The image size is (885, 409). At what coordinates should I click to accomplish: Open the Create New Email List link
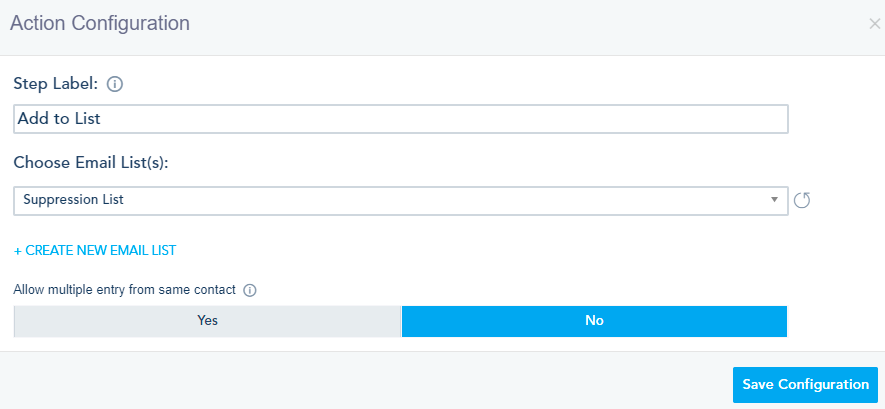[100, 250]
